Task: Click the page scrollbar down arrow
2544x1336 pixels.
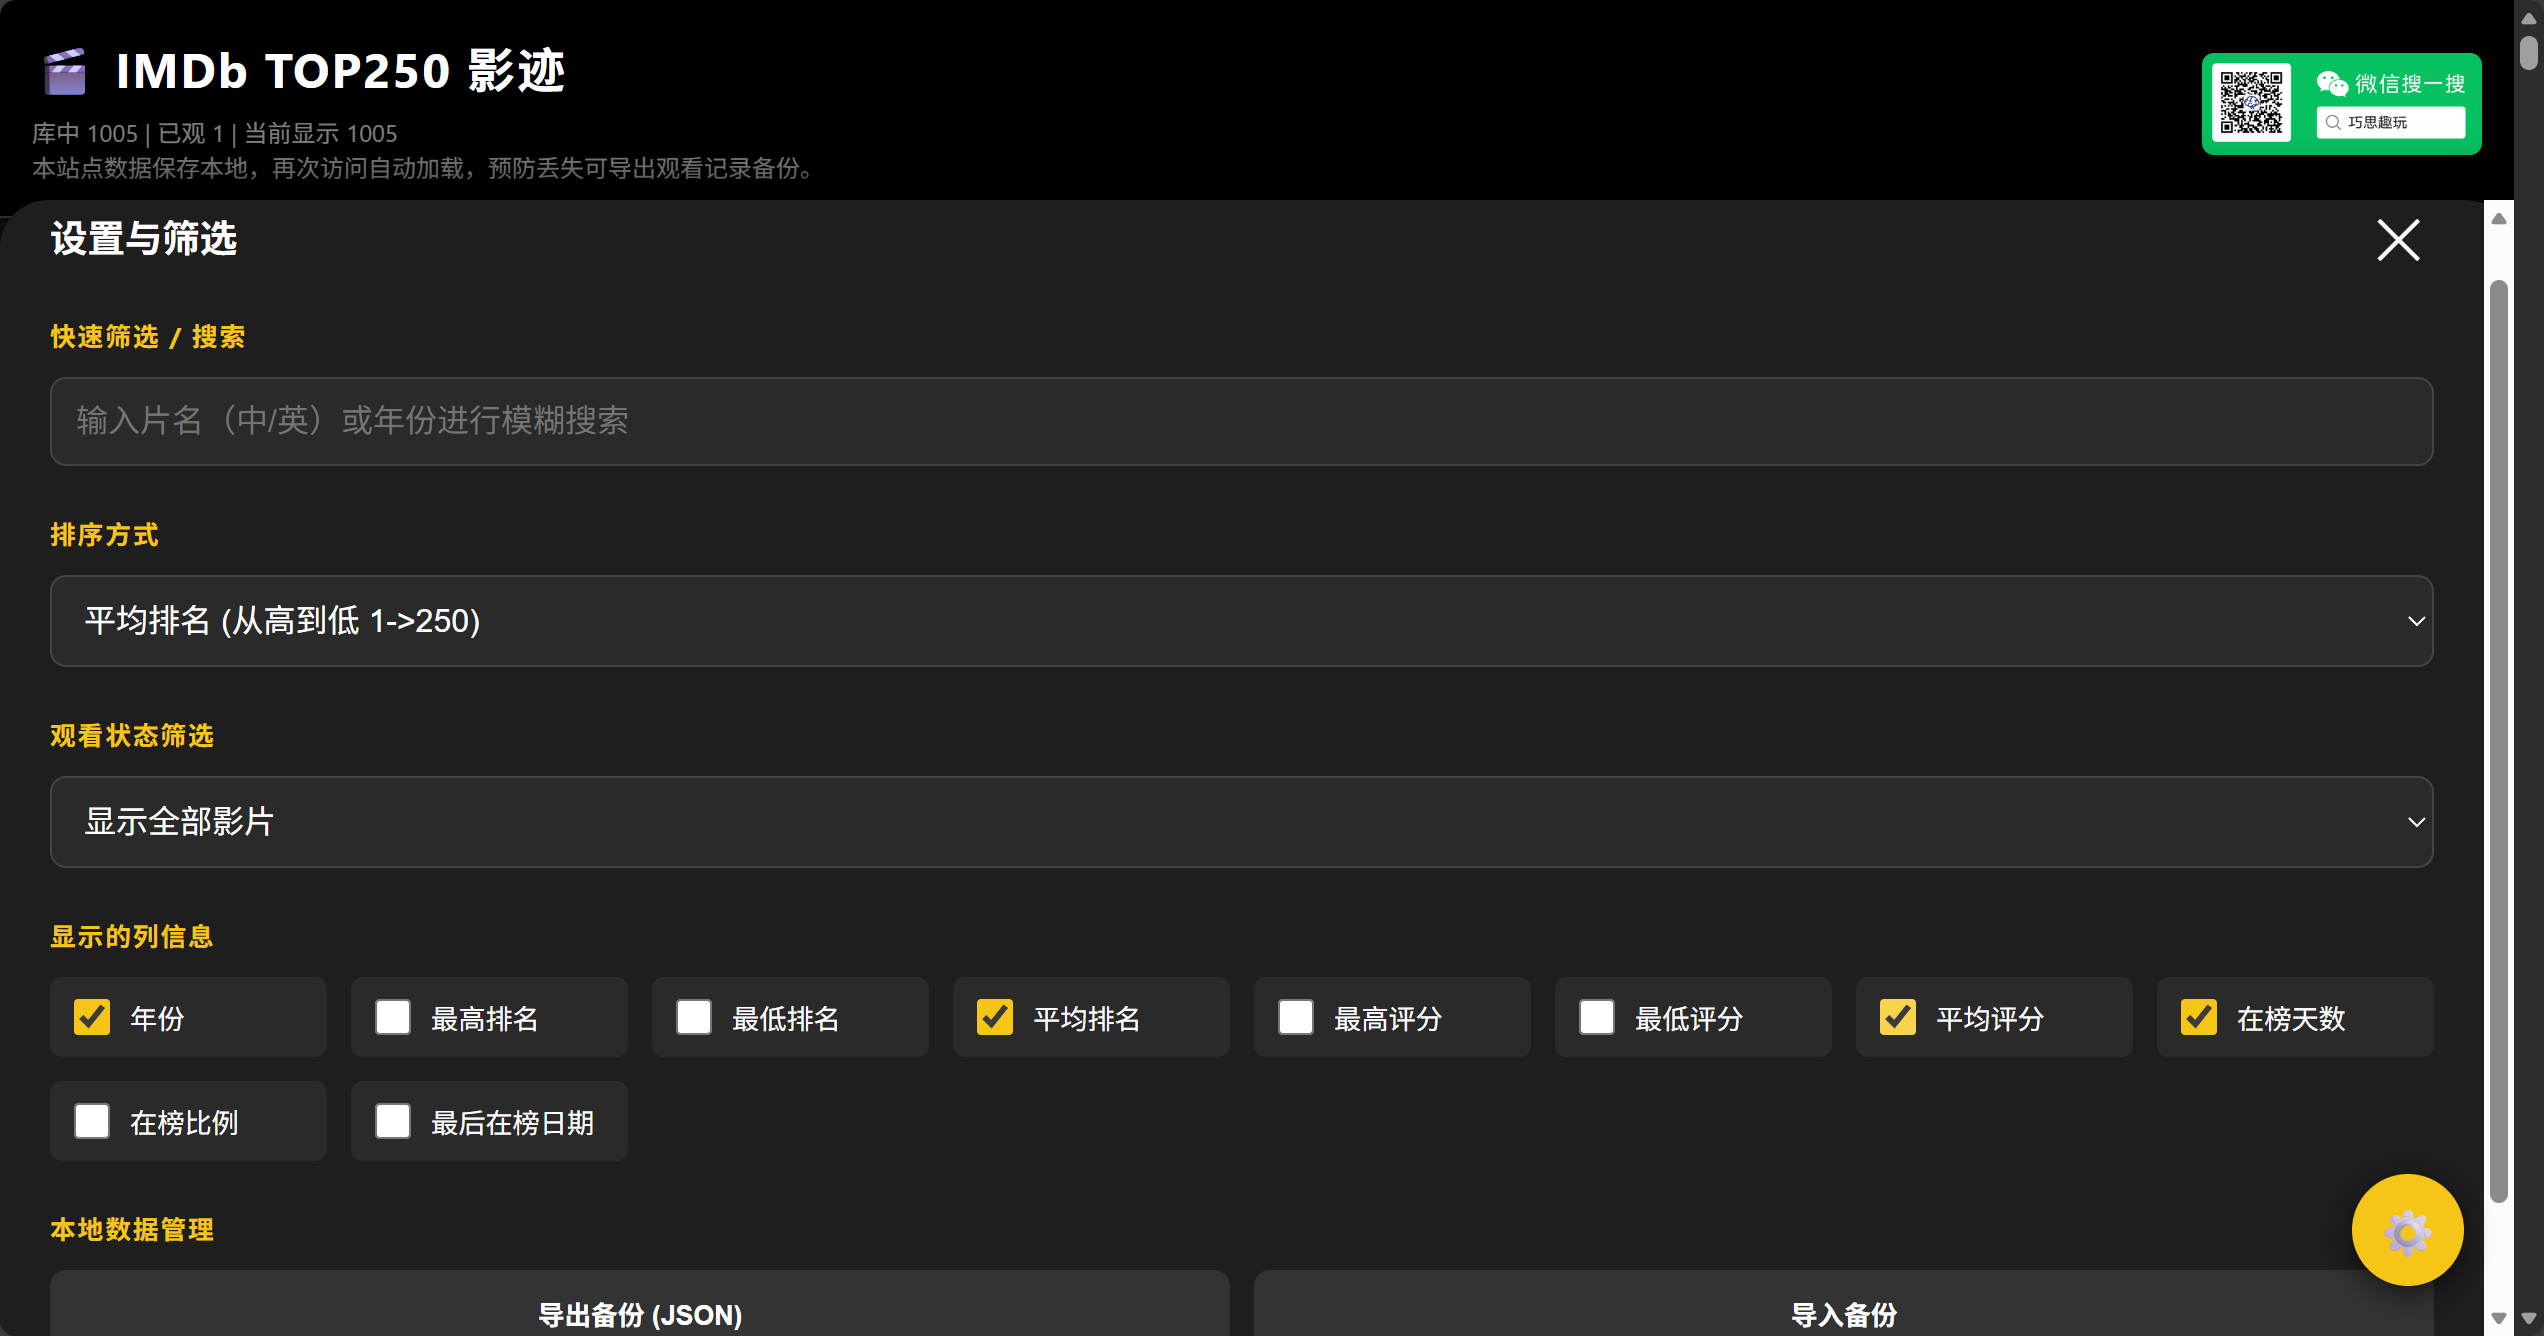Action: point(2529,1319)
